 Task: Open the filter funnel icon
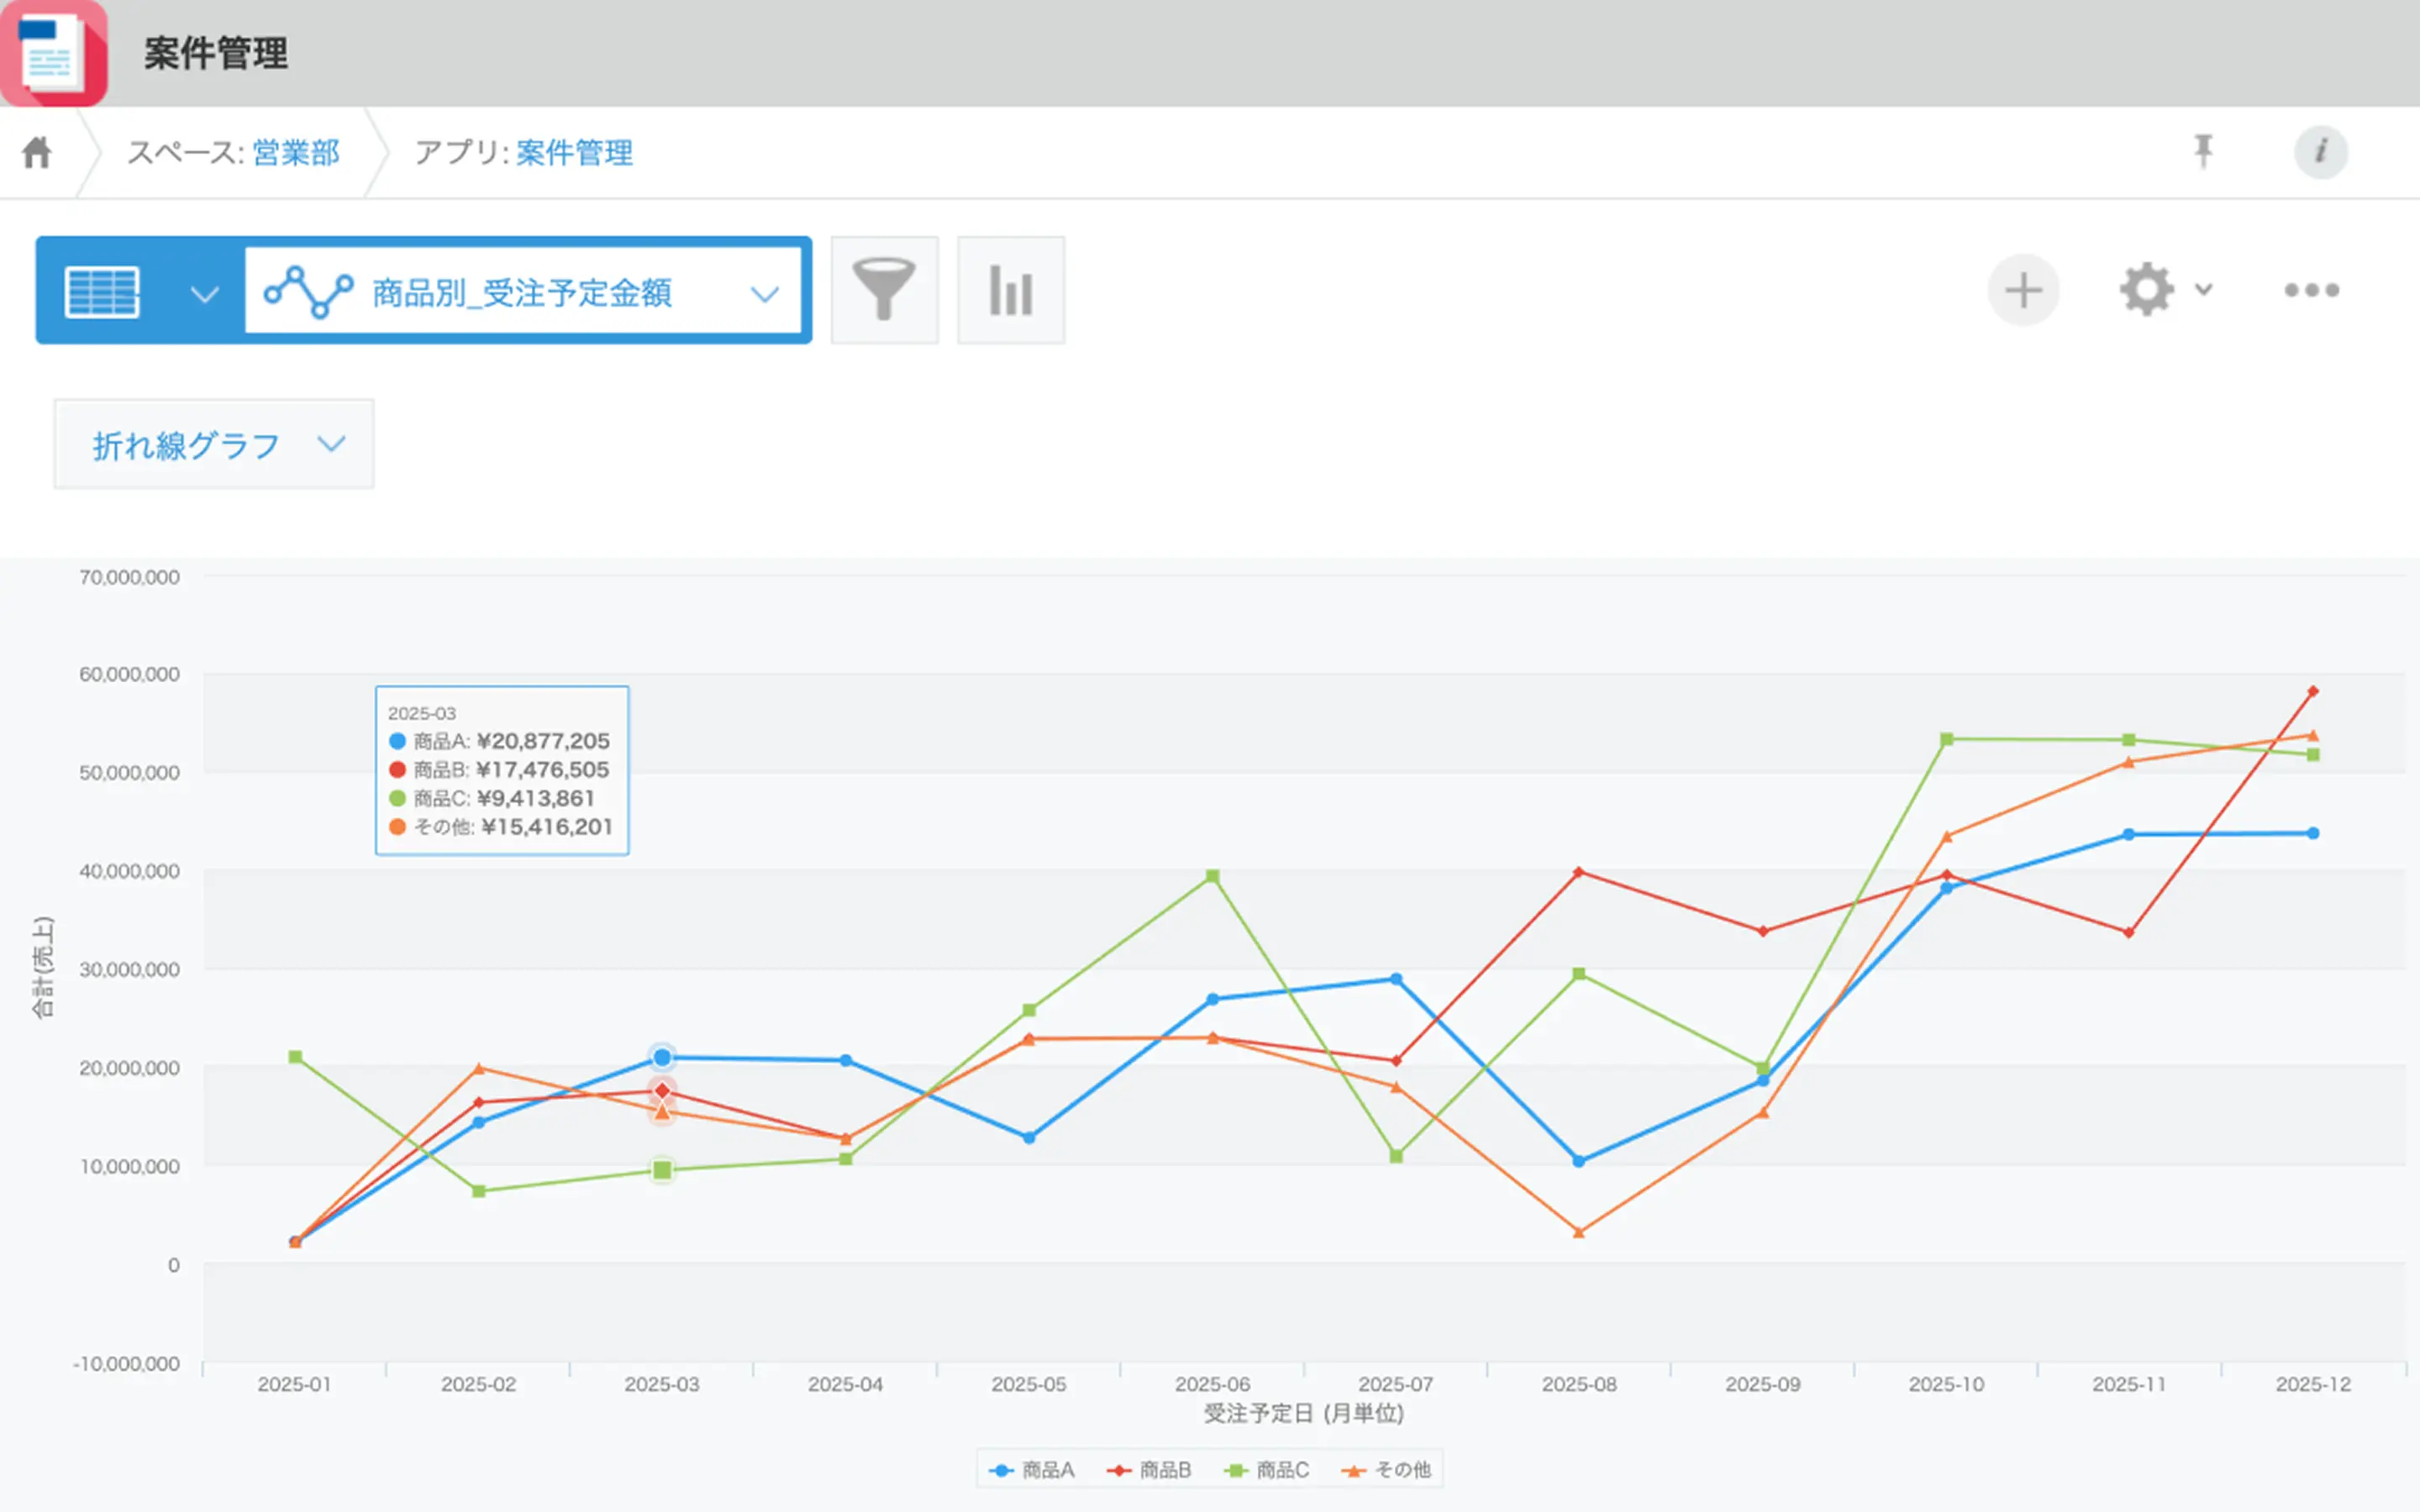884,290
